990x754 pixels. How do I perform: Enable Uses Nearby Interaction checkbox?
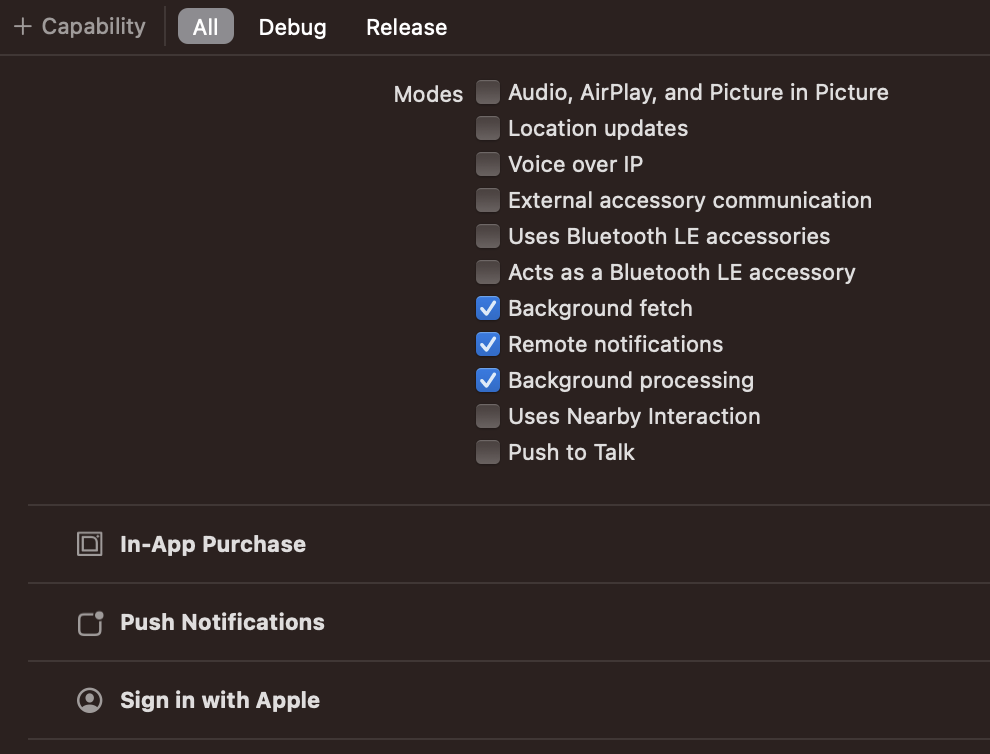pyautogui.click(x=488, y=416)
